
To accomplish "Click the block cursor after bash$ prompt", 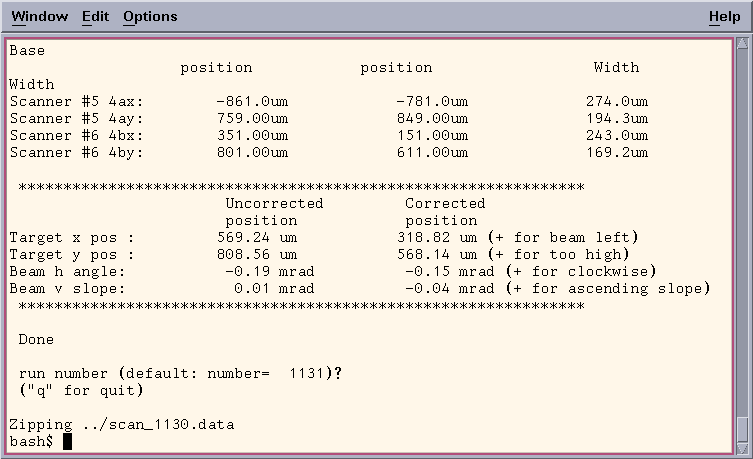I will coord(67,441).
